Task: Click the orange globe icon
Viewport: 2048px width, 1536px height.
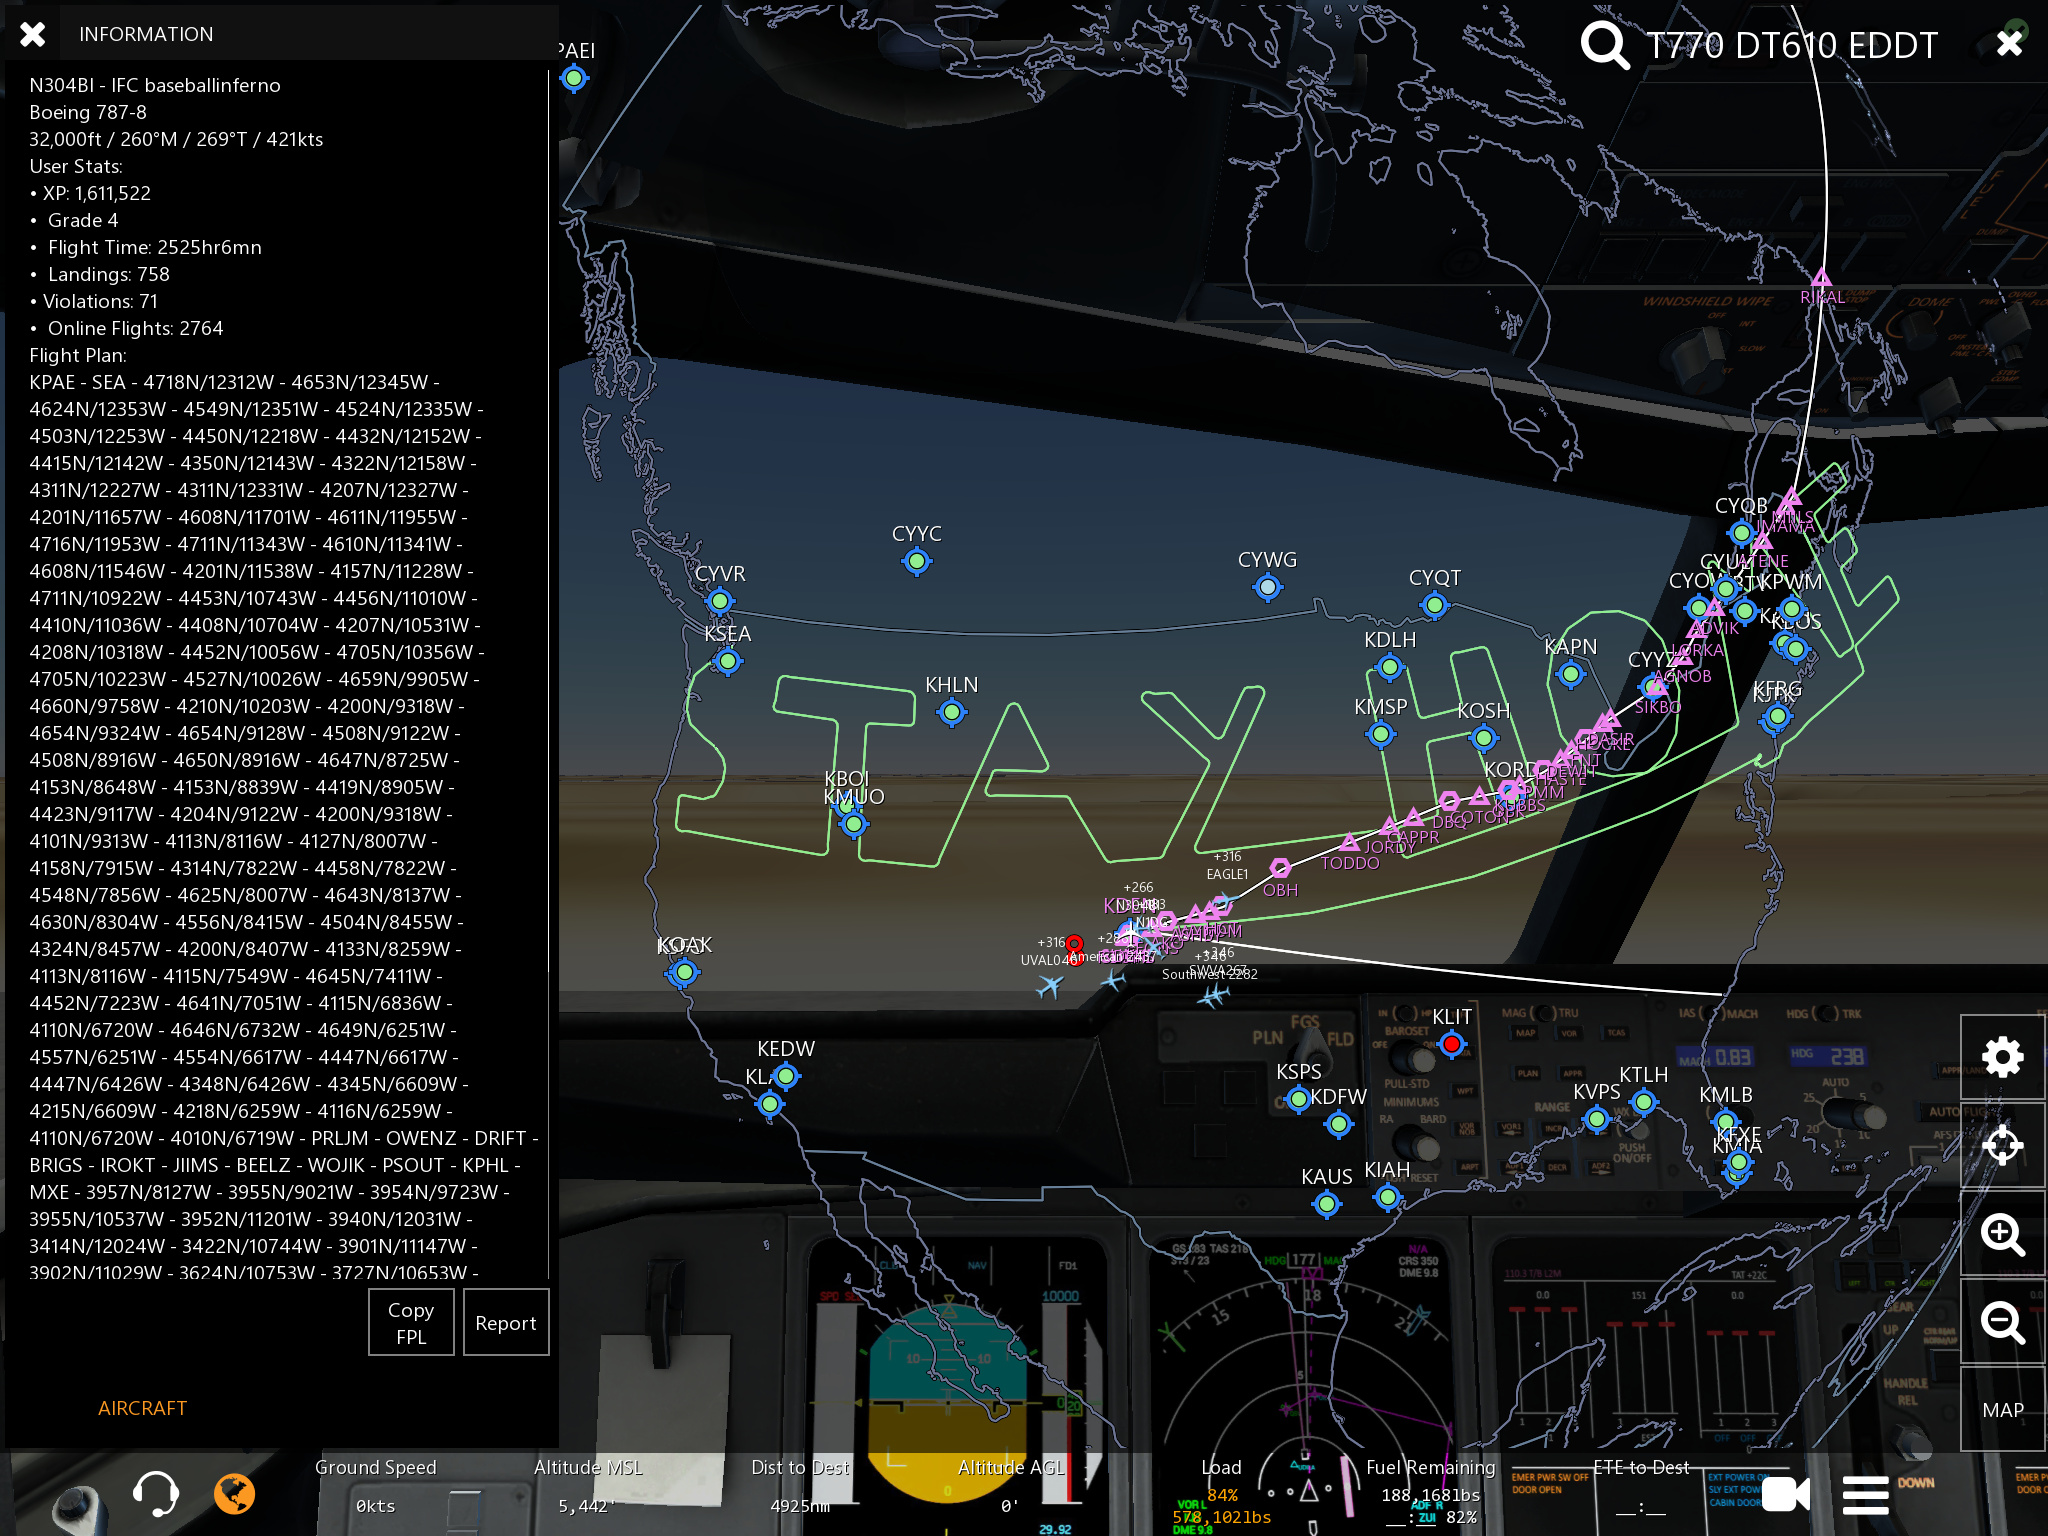Action: point(235,1494)
